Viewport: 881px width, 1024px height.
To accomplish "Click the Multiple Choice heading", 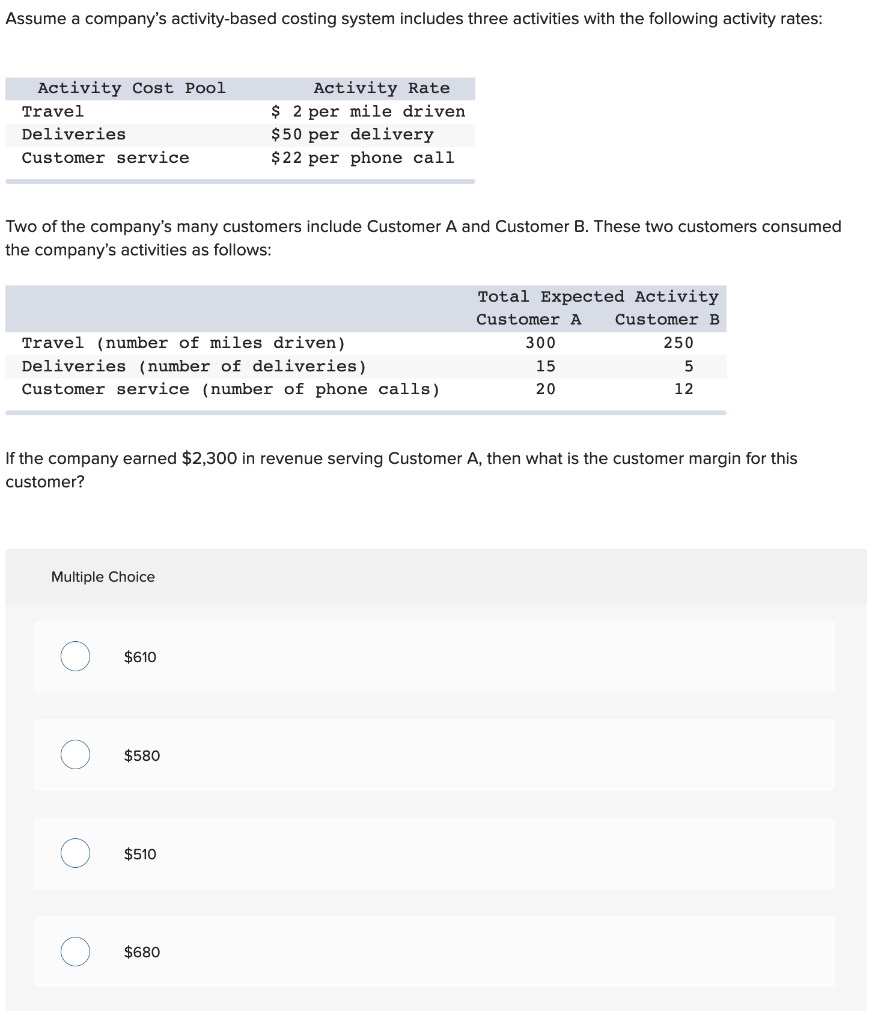I will 102,576.
